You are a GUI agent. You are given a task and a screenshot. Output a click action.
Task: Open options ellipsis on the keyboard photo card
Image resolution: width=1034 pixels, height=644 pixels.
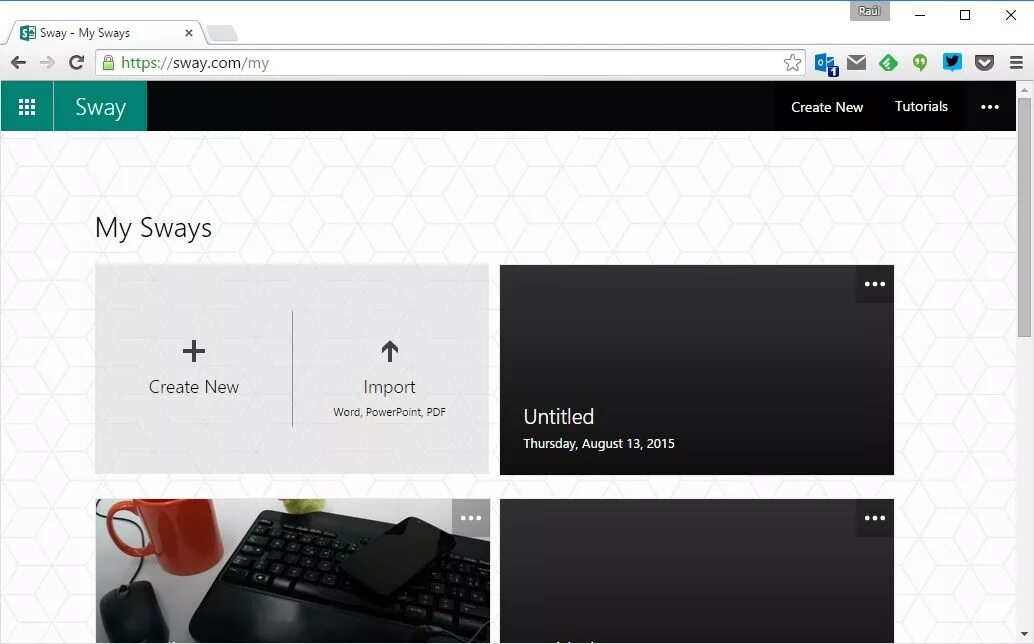(471, 518)
